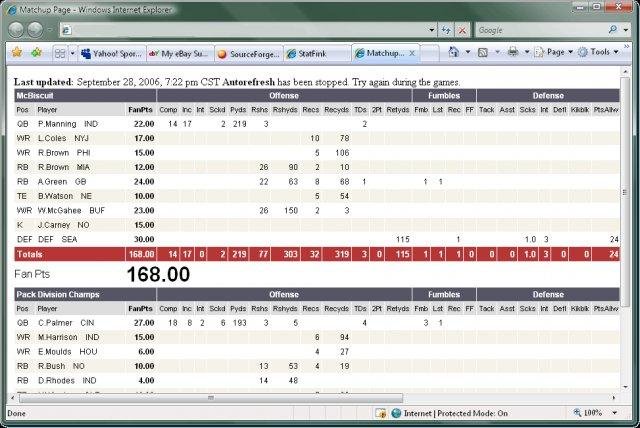Screen dimensions: 640x428
Task: Open a new blank tab
Action: click(x=430, y=53)
